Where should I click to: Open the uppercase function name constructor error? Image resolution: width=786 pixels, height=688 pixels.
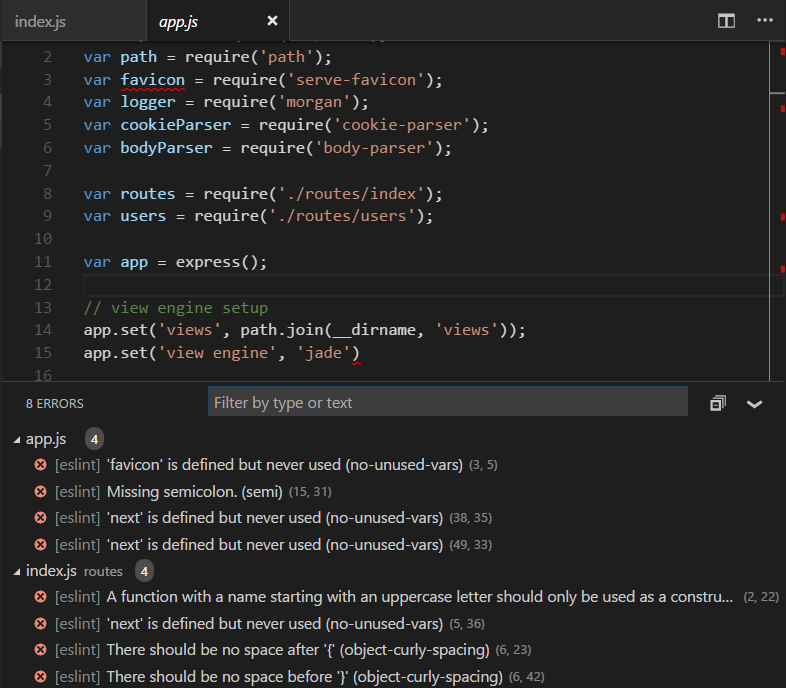click(x=420, y=597)
